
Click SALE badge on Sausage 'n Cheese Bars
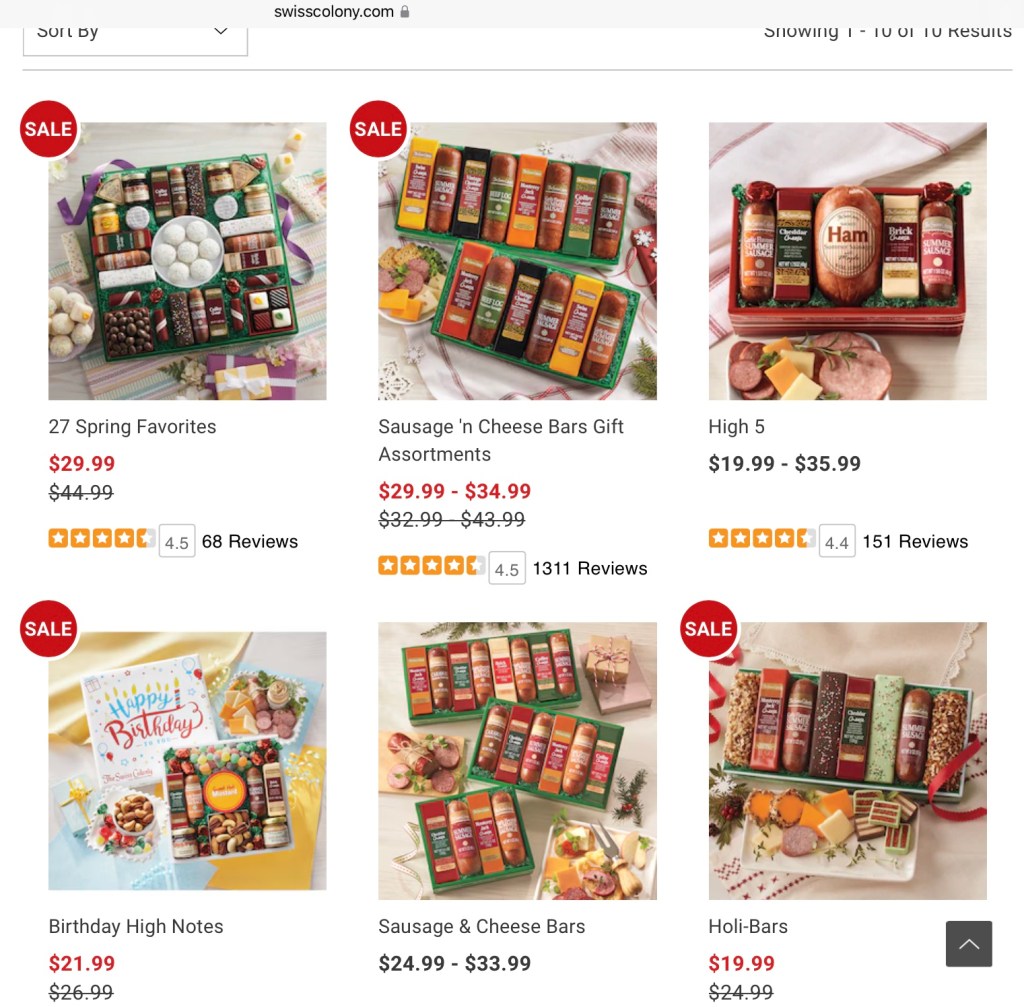tap(378, 129)
